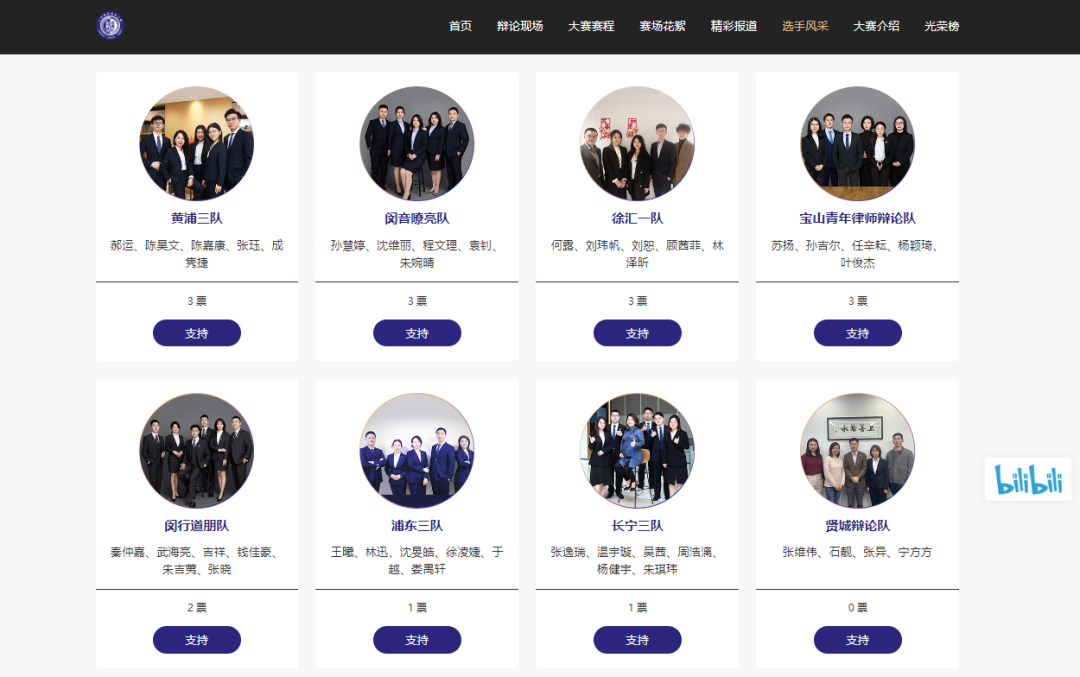Open the 辩论现场 menu item
Image resolution: width=1080 pixels, height=677 pixels.
[x=520, y=26]
